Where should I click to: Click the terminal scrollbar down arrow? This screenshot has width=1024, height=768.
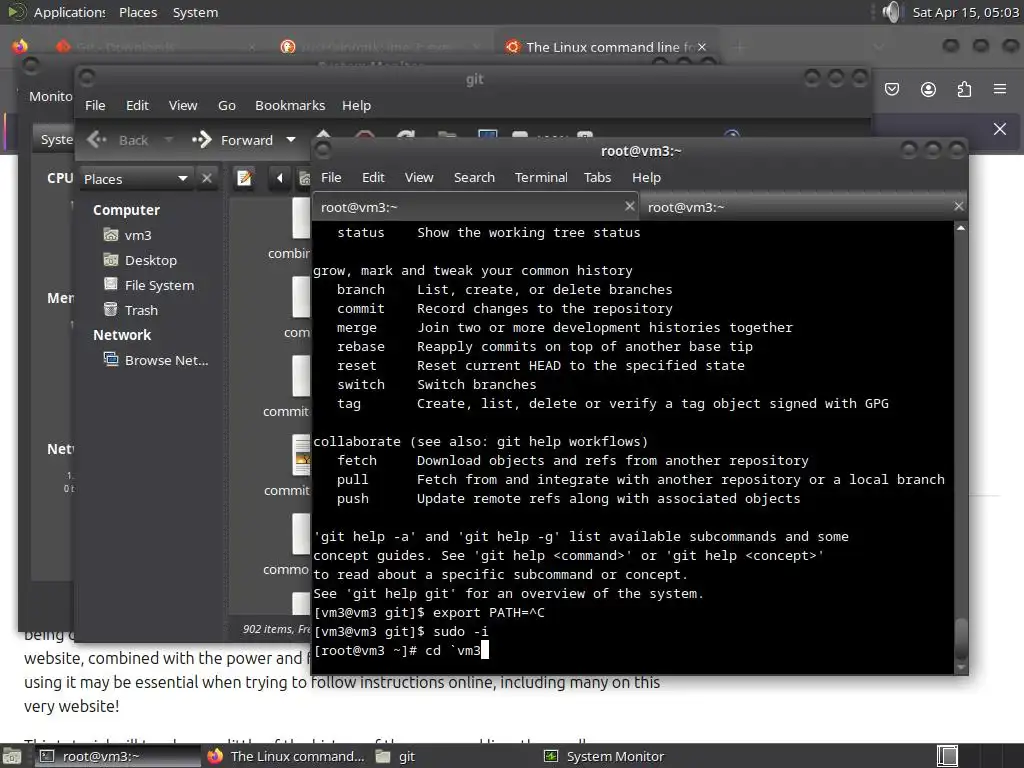pyautogui.click(x=961, y=667)
